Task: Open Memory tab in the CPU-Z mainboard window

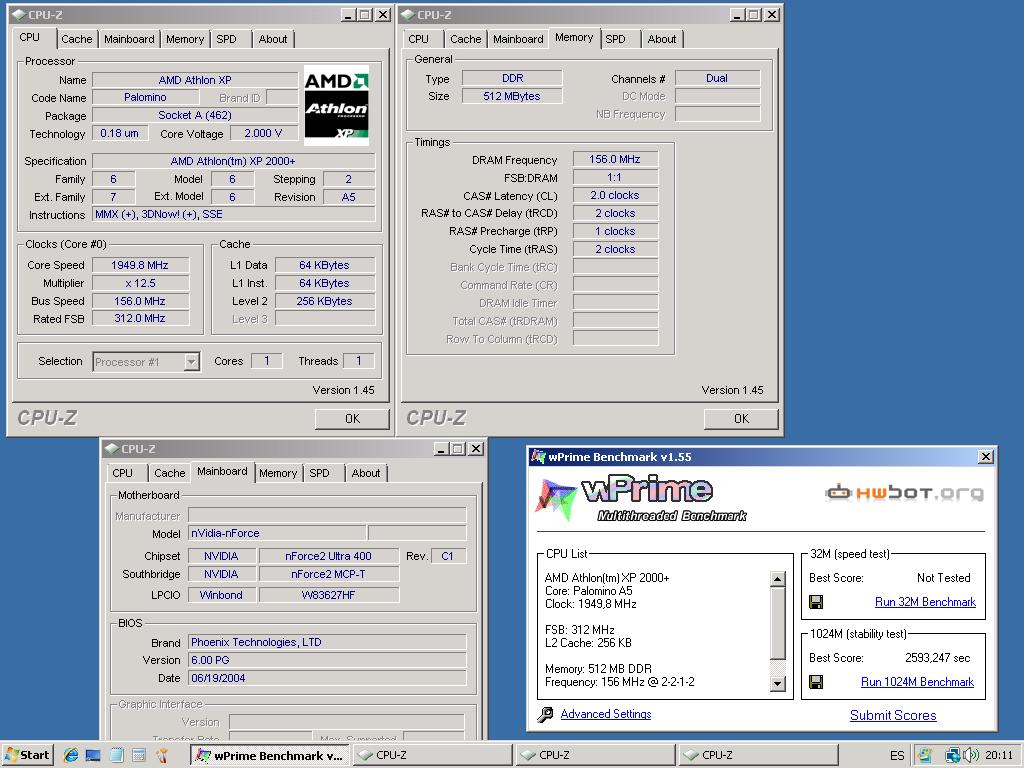Action: pos(278,473)
